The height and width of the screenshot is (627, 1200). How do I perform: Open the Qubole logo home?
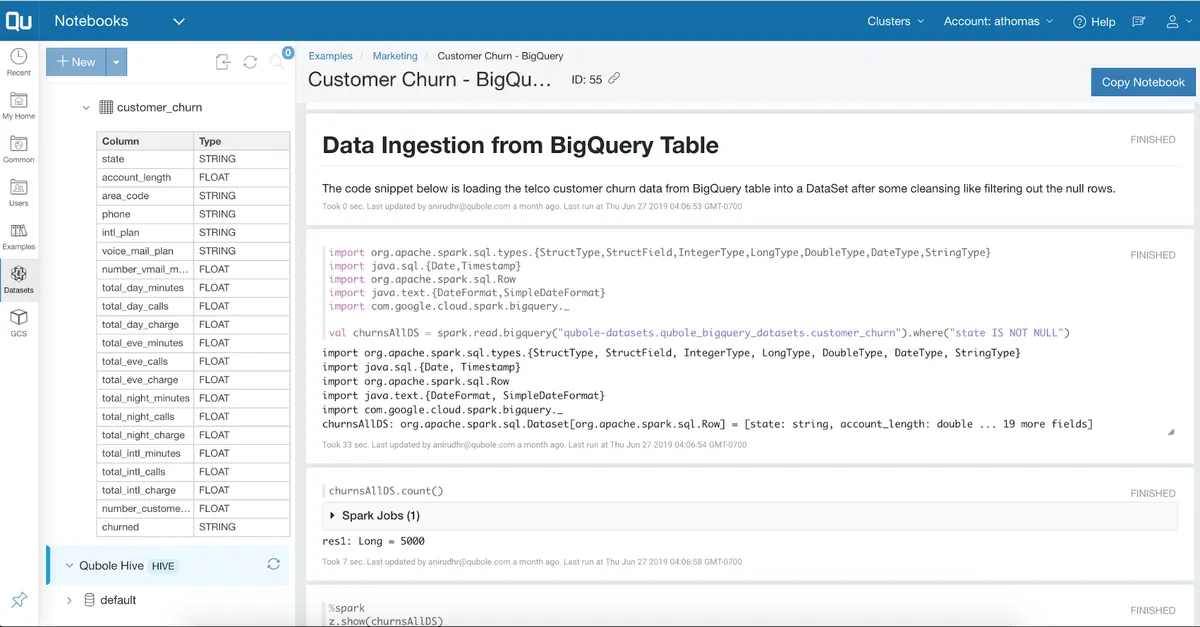tap(19, 20)
